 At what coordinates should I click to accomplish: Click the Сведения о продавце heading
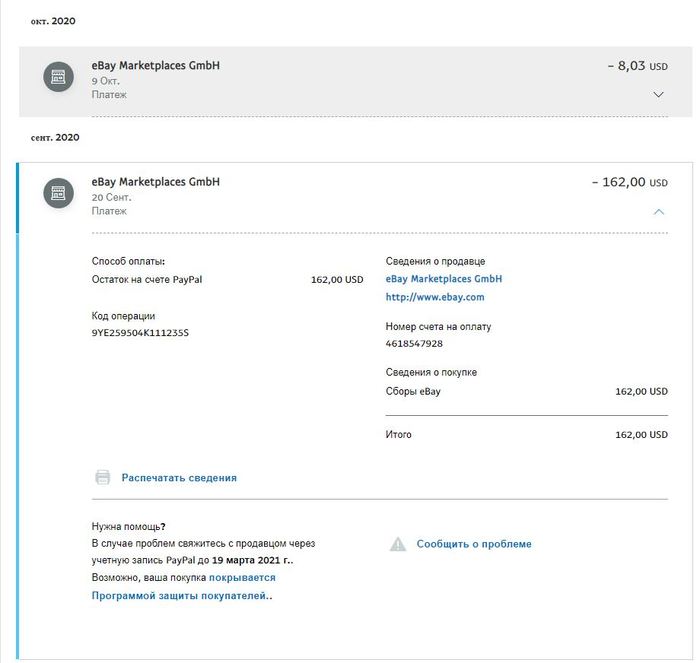tap(435, 261)
